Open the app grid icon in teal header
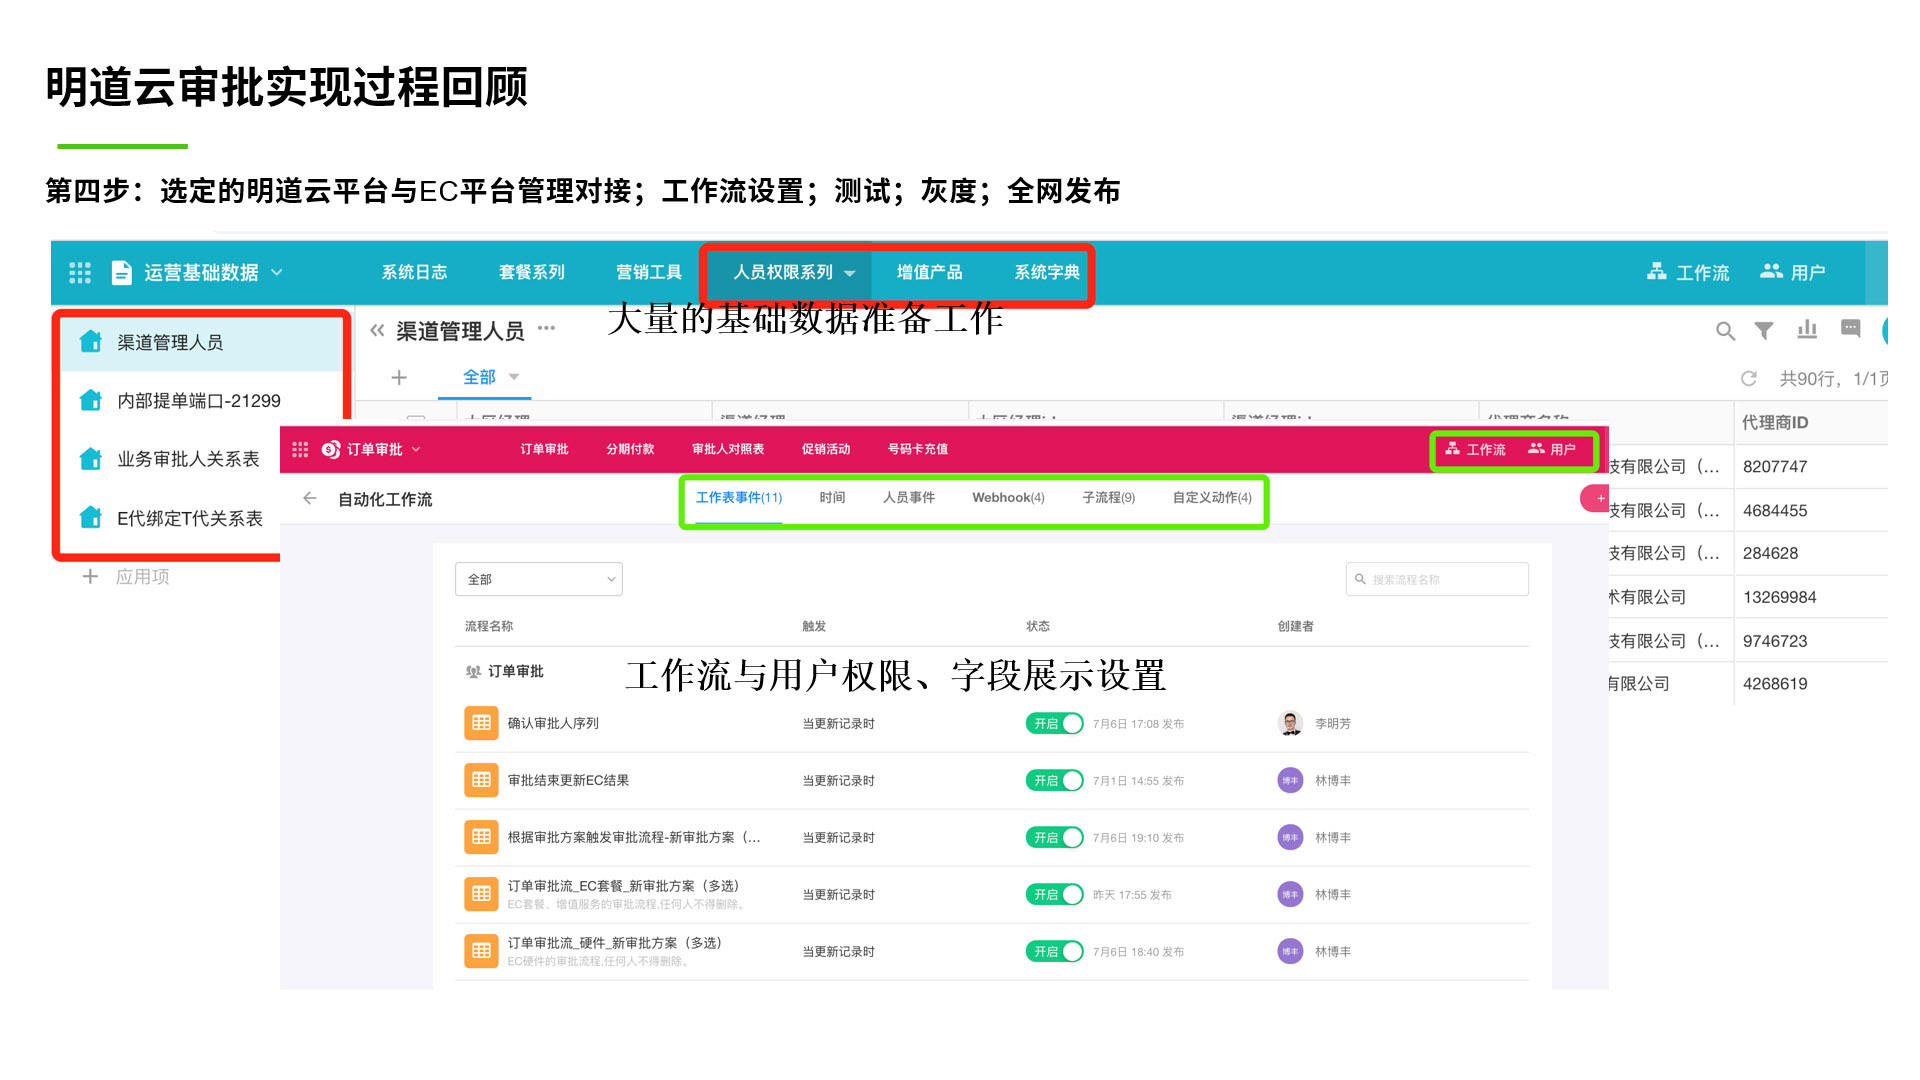This screenshot has width=1920, height=1080. [80, 273]
